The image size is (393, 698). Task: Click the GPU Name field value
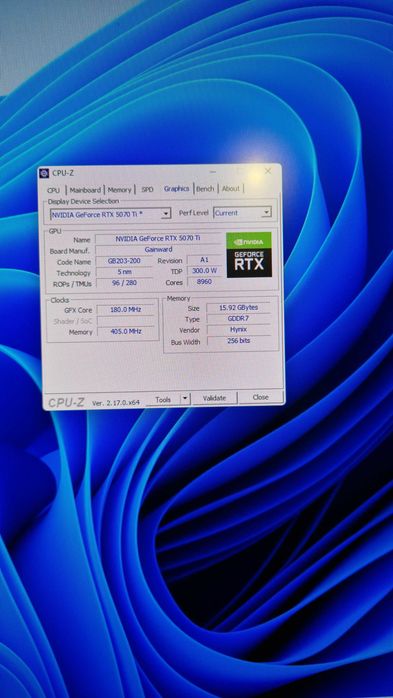click(x=158, y=239)
